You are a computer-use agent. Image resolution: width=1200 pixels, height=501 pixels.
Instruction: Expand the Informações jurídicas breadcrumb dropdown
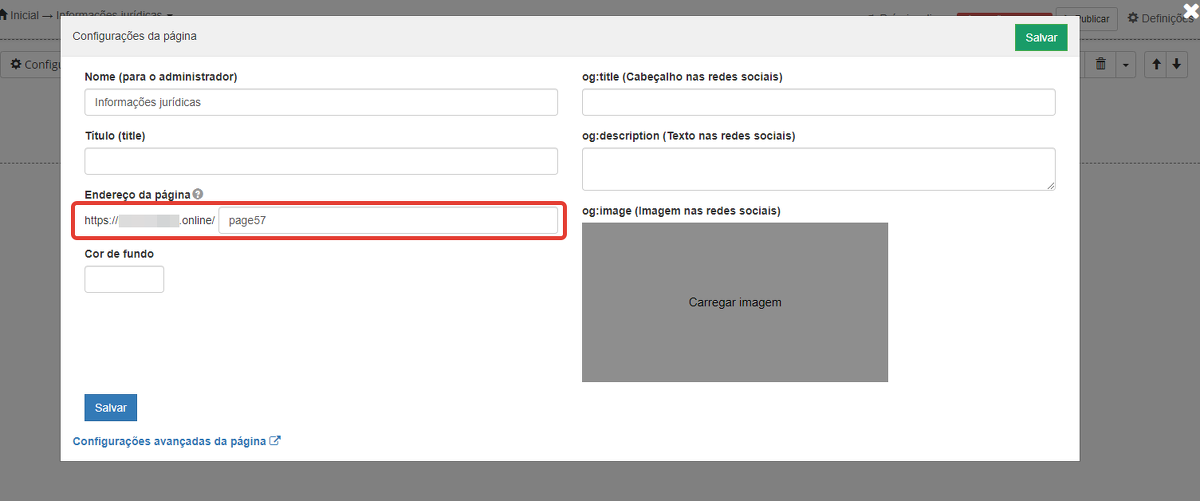coord(170,16)
